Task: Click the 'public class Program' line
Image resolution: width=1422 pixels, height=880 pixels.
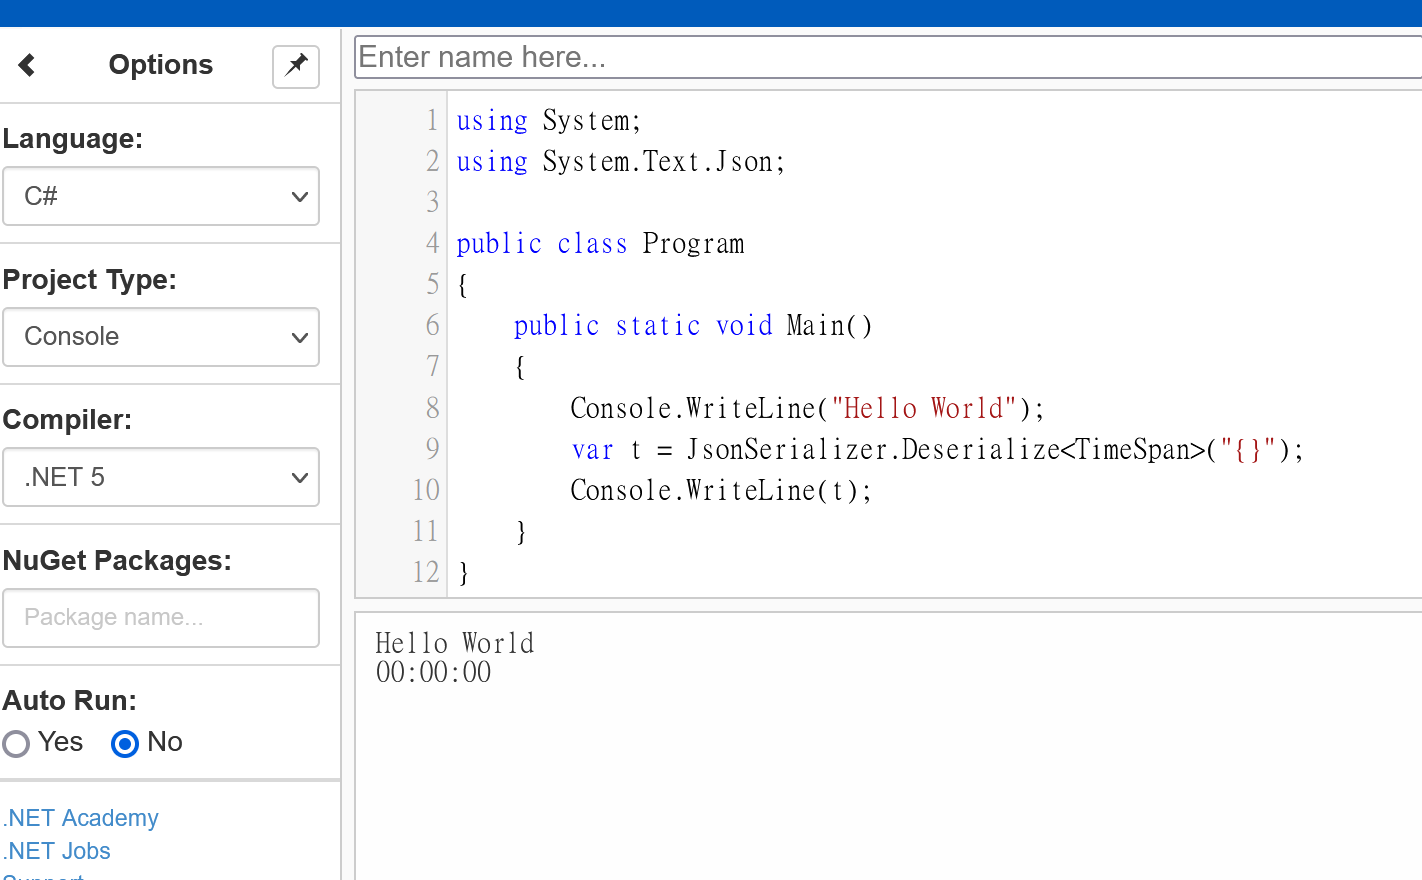Action: point(600,244)
